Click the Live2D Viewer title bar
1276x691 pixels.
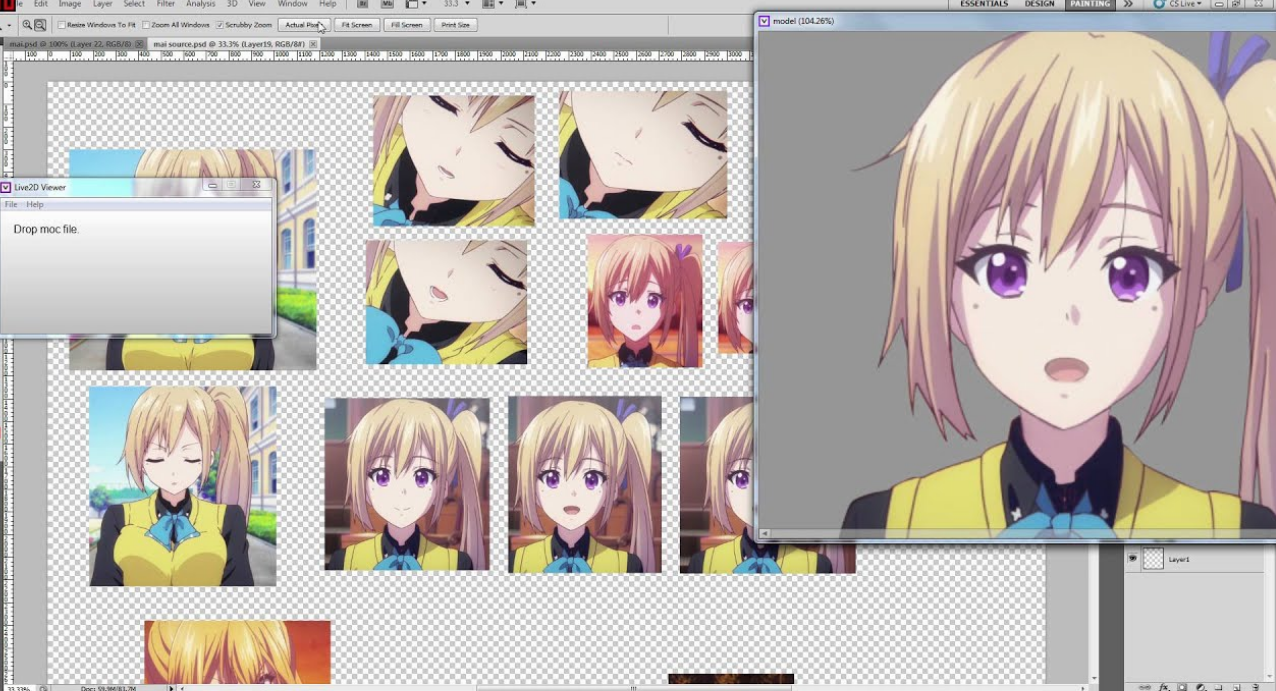pyautogui.click(x=136, y=187)
